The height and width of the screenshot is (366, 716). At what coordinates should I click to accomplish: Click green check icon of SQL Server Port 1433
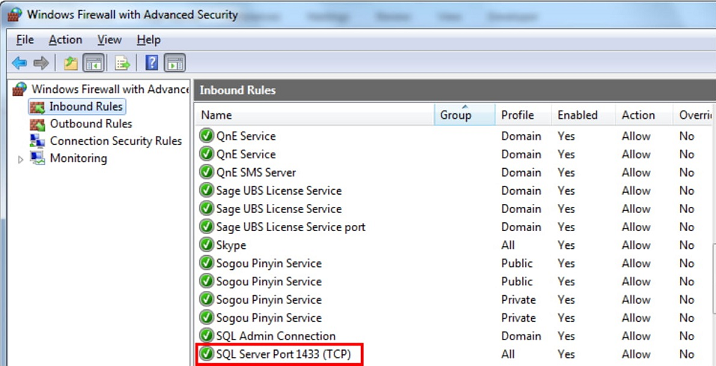point(206,354)
